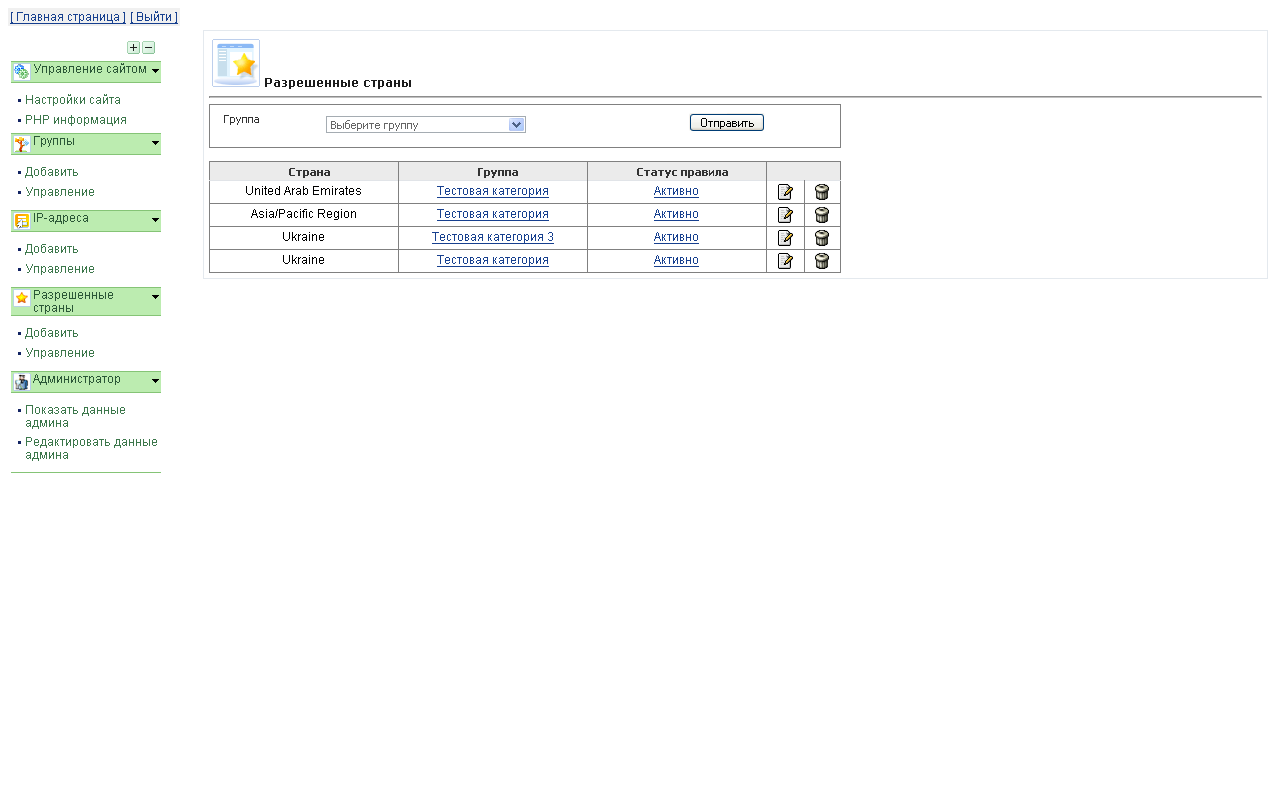Image resolution: width=1280 pixels, height=812 pixels.
Task: Click Управление under IP-адреса
Action: 60,269
